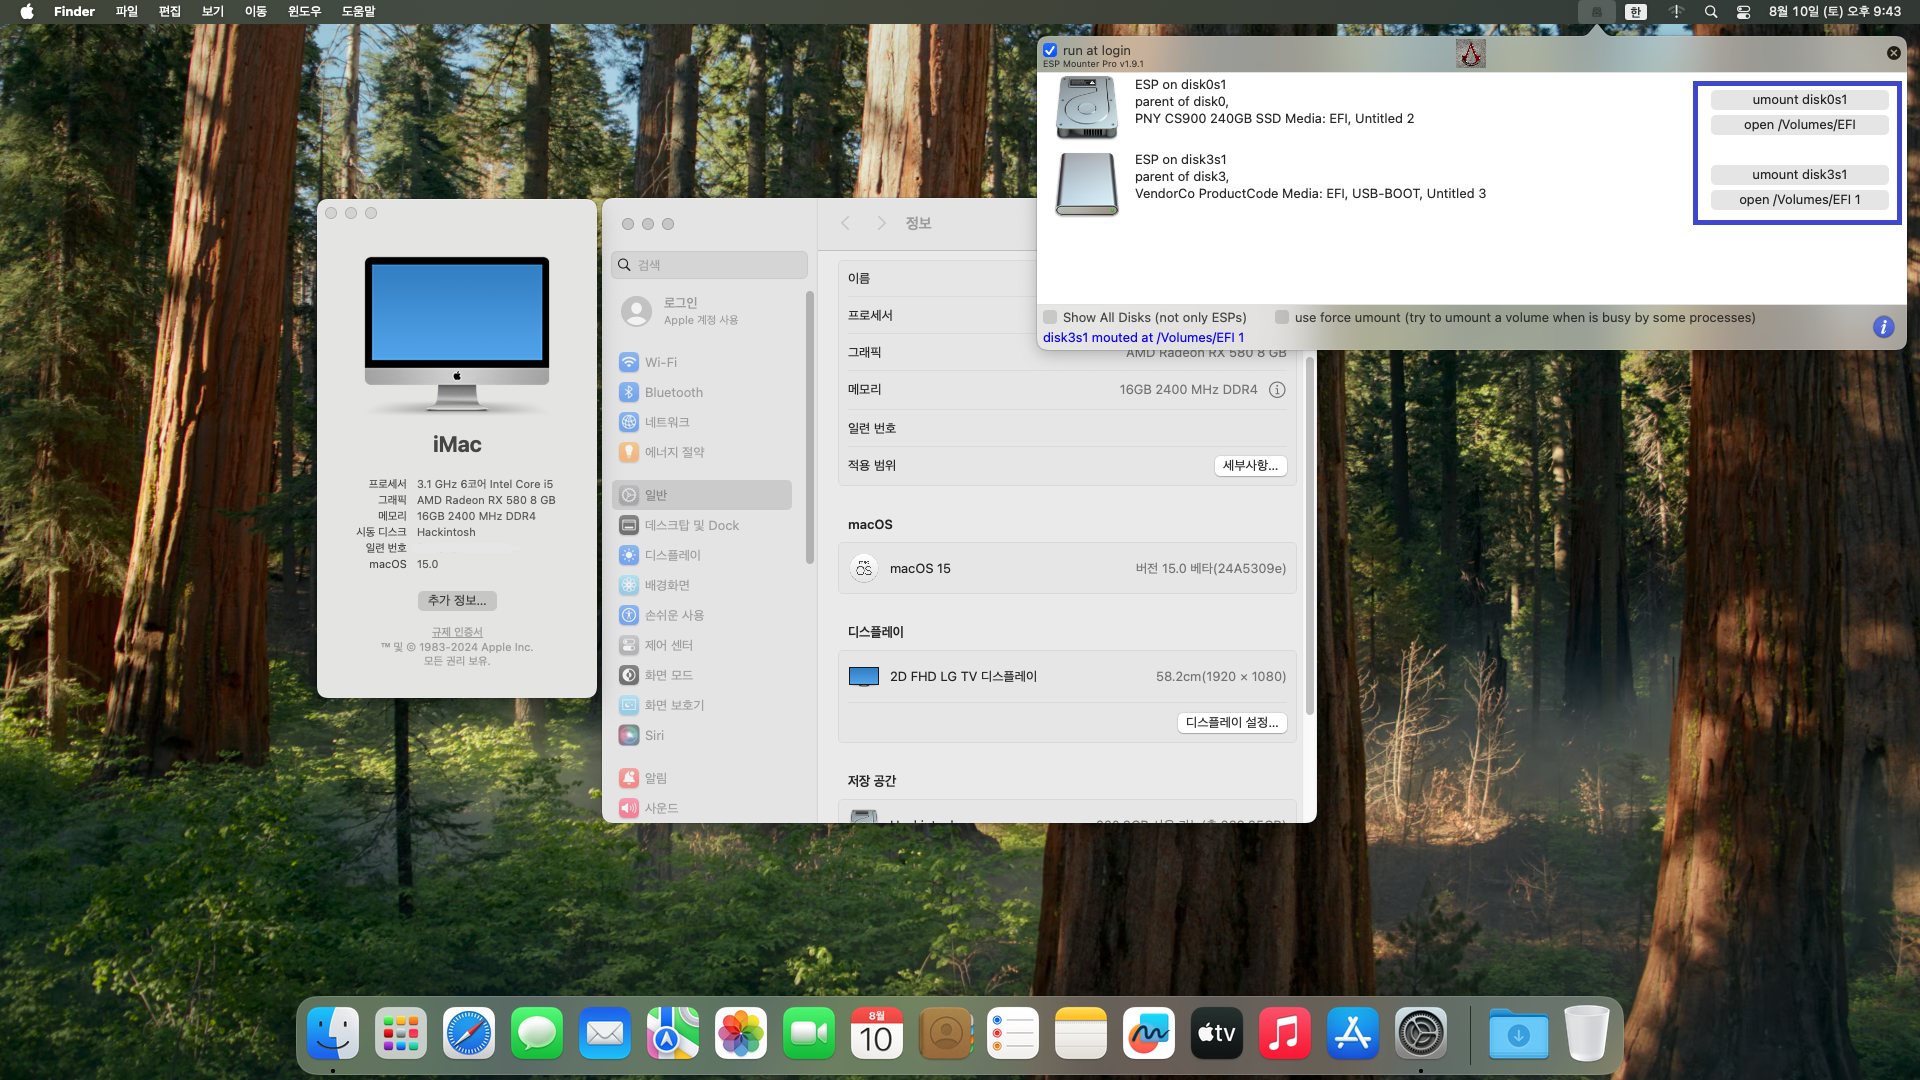
Task: Click date and time in menu bar
Action: [1834, 12]
